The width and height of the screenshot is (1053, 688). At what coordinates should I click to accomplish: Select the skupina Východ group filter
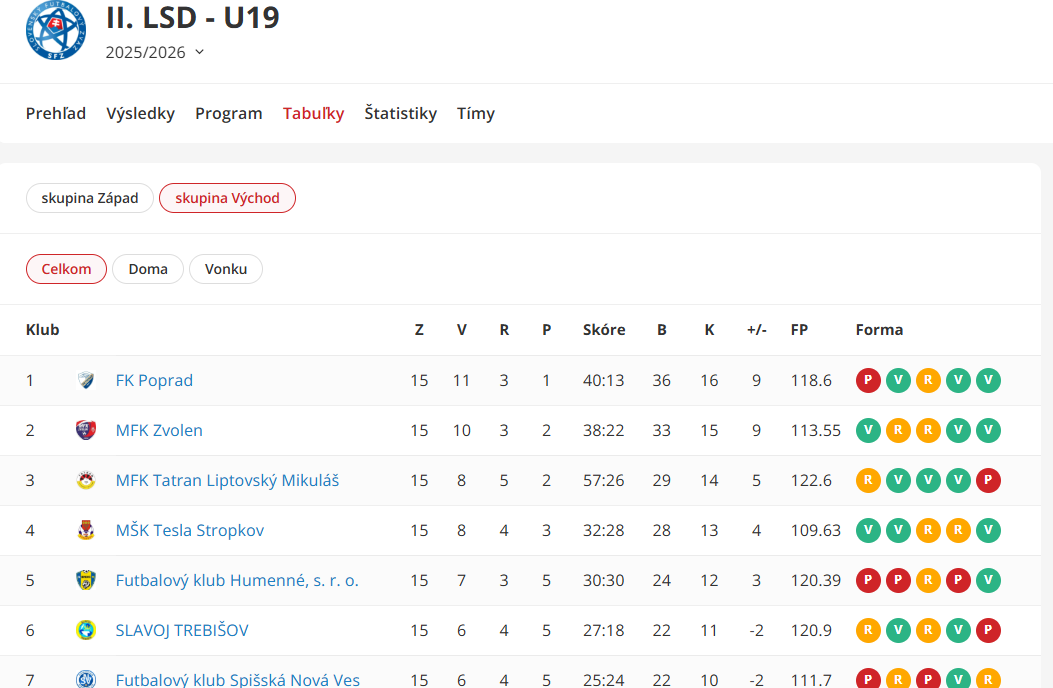click(227, 198)
